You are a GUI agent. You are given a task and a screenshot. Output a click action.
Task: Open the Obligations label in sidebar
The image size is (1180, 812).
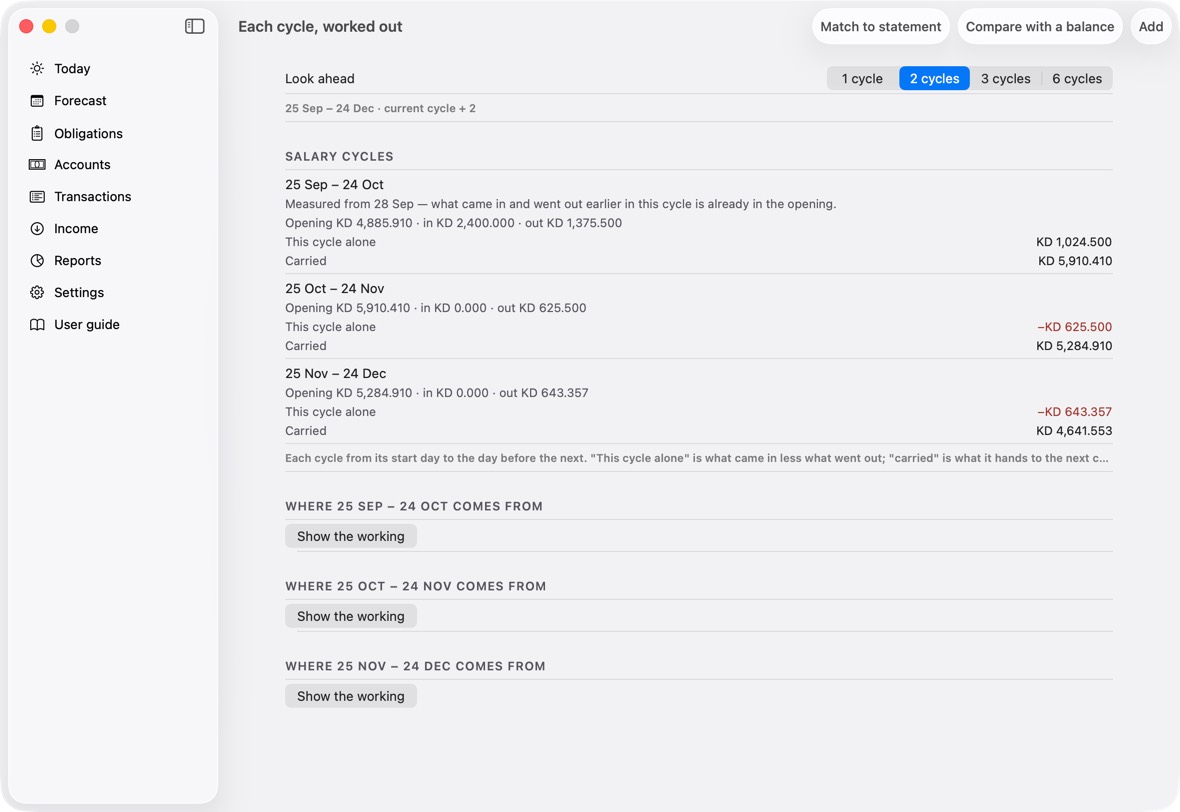click(88, 133)
